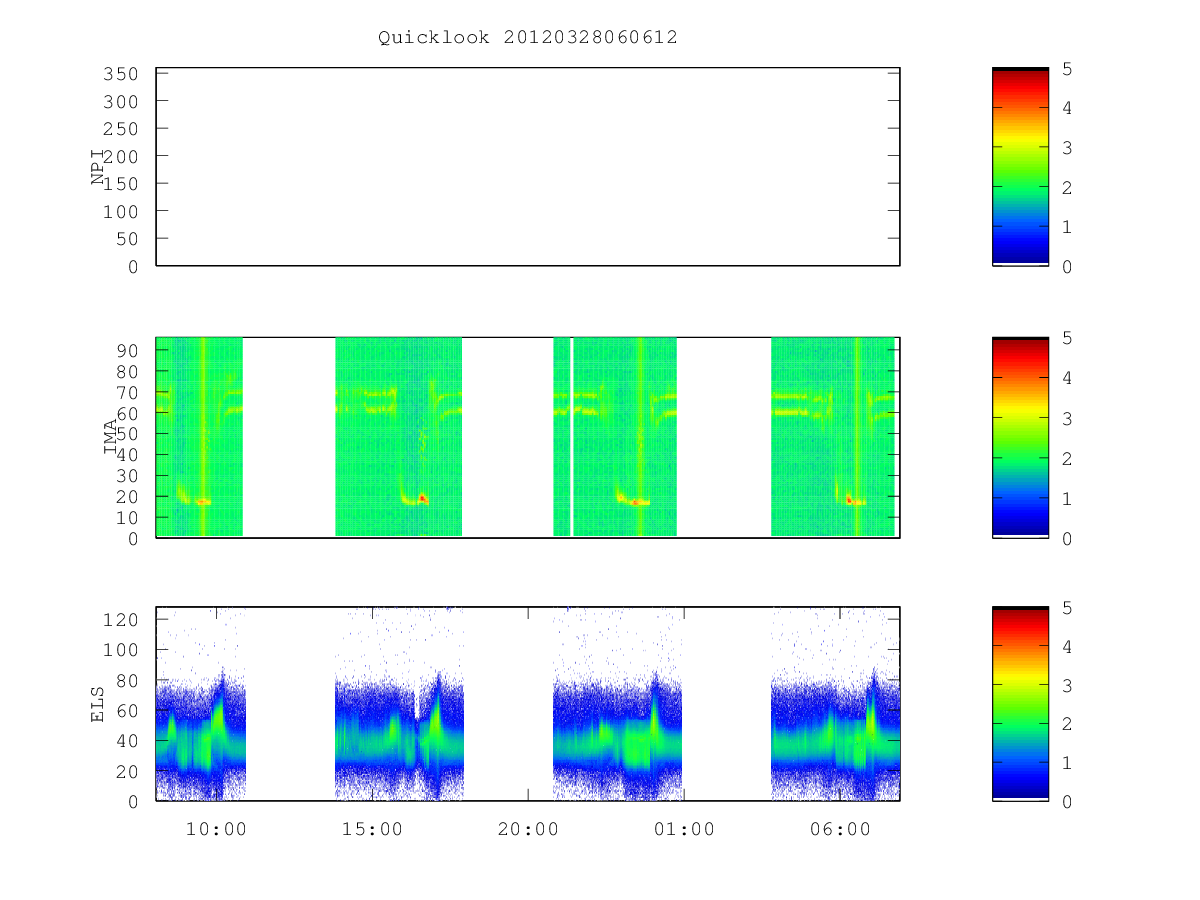
Task: Click the 120 tick on ELS axis
Action: (120, 620)
